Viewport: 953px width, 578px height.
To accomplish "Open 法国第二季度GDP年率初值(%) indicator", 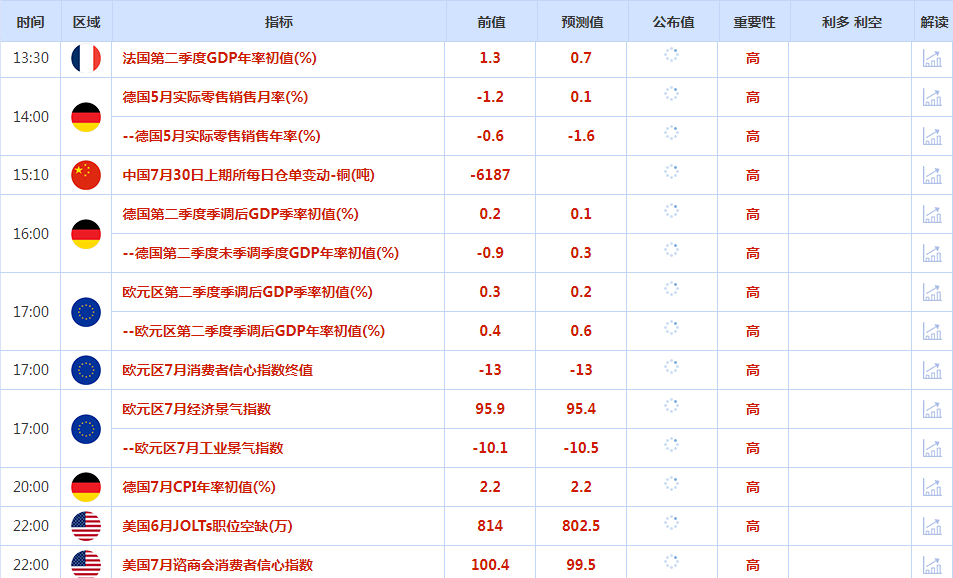I will tap(219, 58).
